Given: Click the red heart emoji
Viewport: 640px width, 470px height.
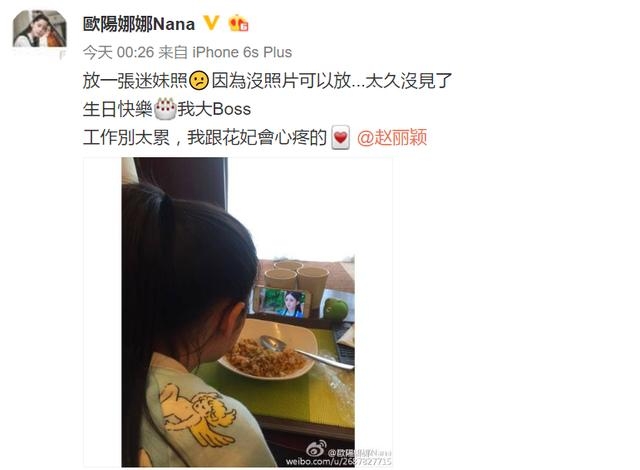Looking at the screenshot, I should [340, 137].
